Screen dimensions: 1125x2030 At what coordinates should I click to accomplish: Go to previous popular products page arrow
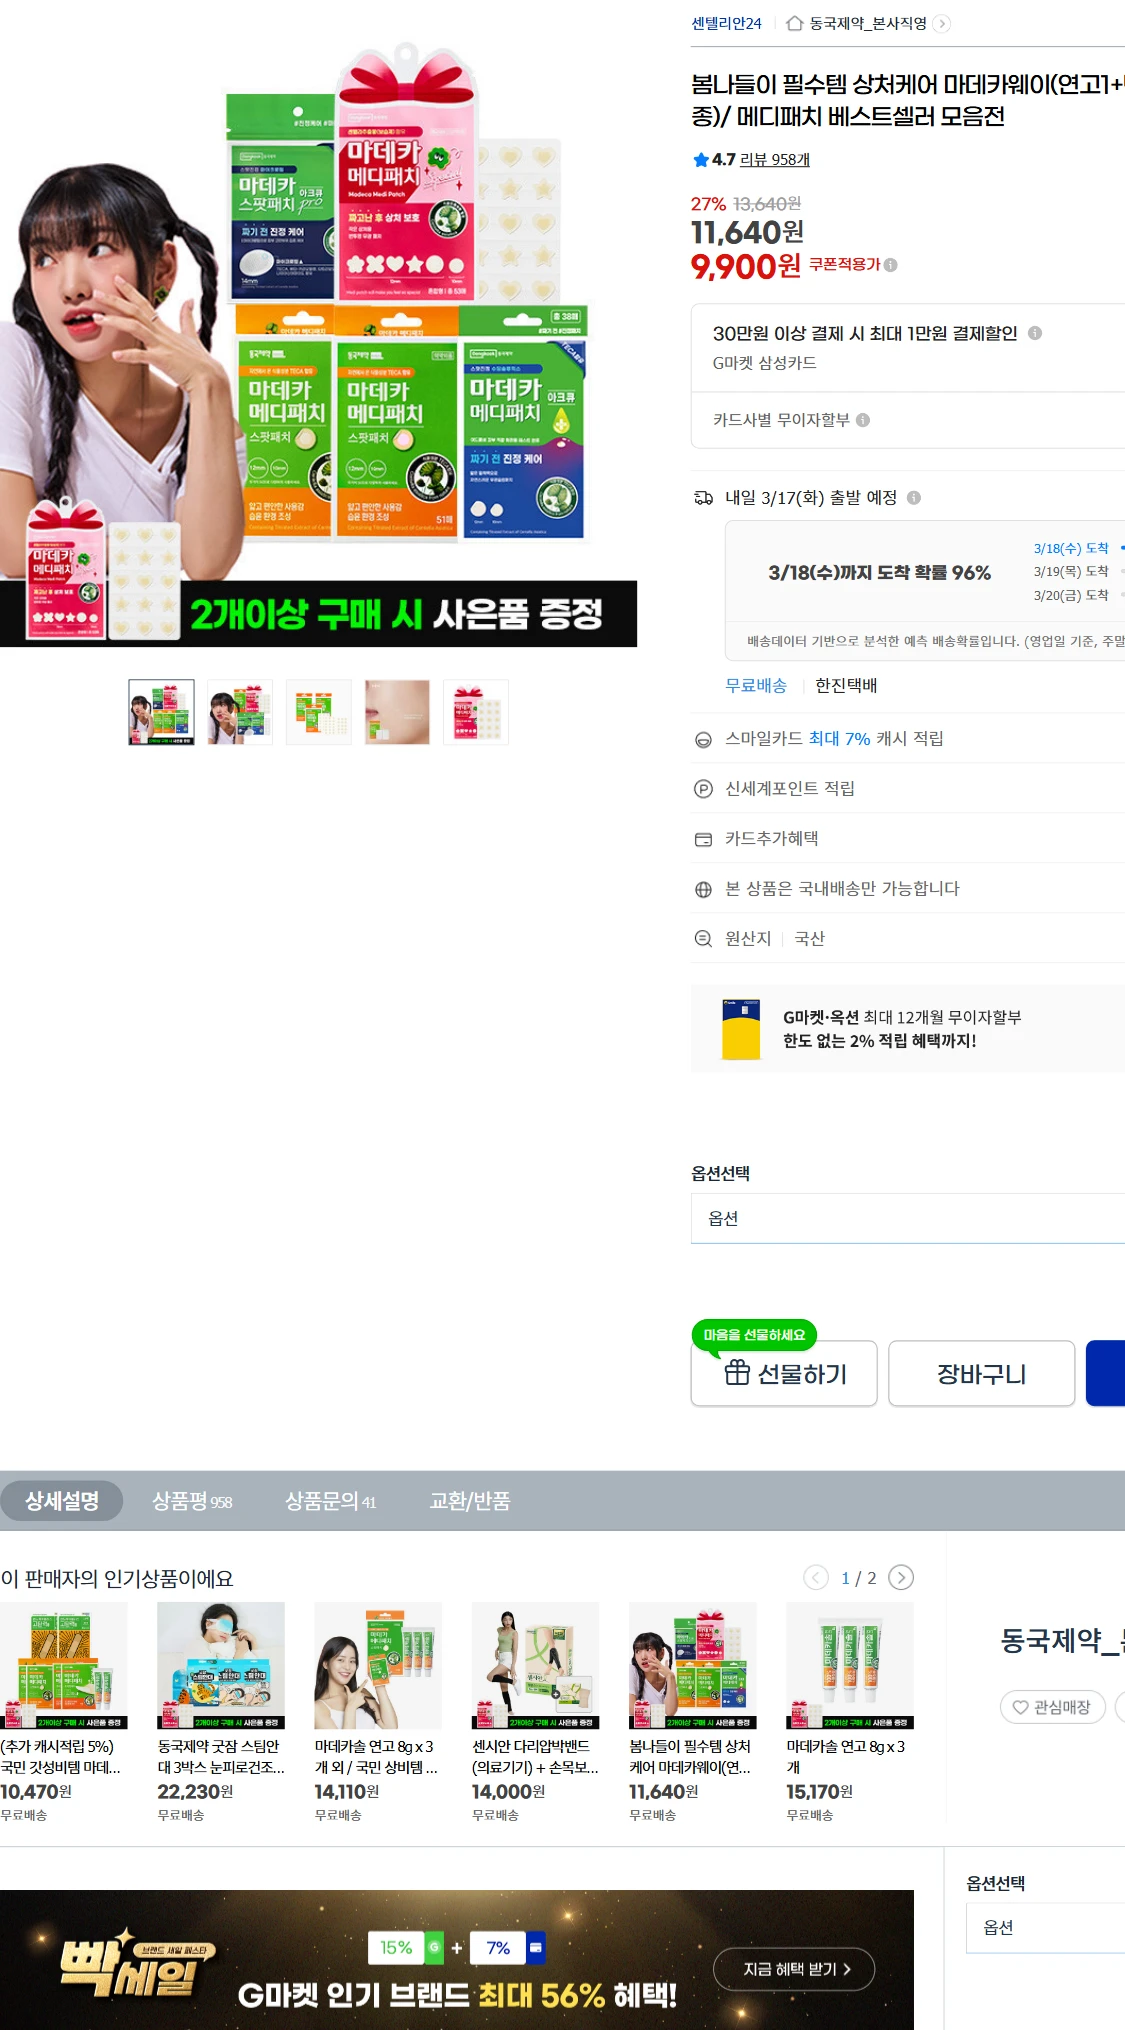pos(816,1578)
